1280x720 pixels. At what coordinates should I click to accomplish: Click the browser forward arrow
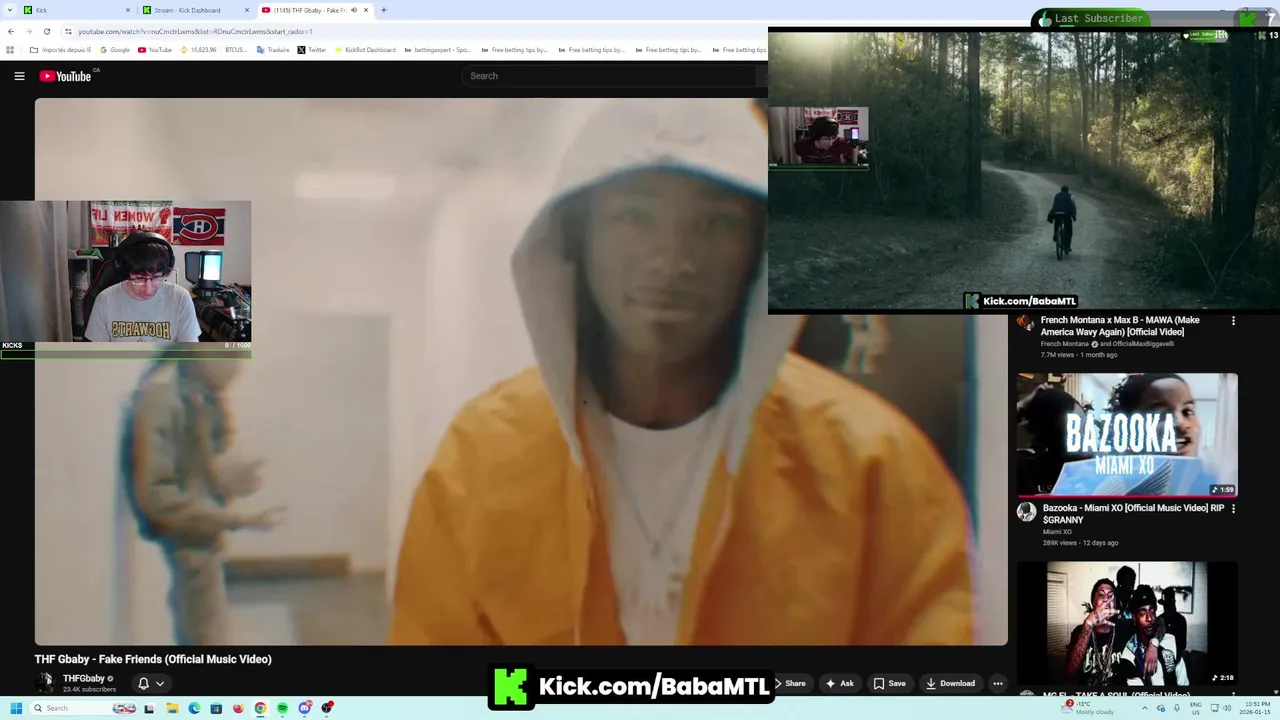click(28, 31)
